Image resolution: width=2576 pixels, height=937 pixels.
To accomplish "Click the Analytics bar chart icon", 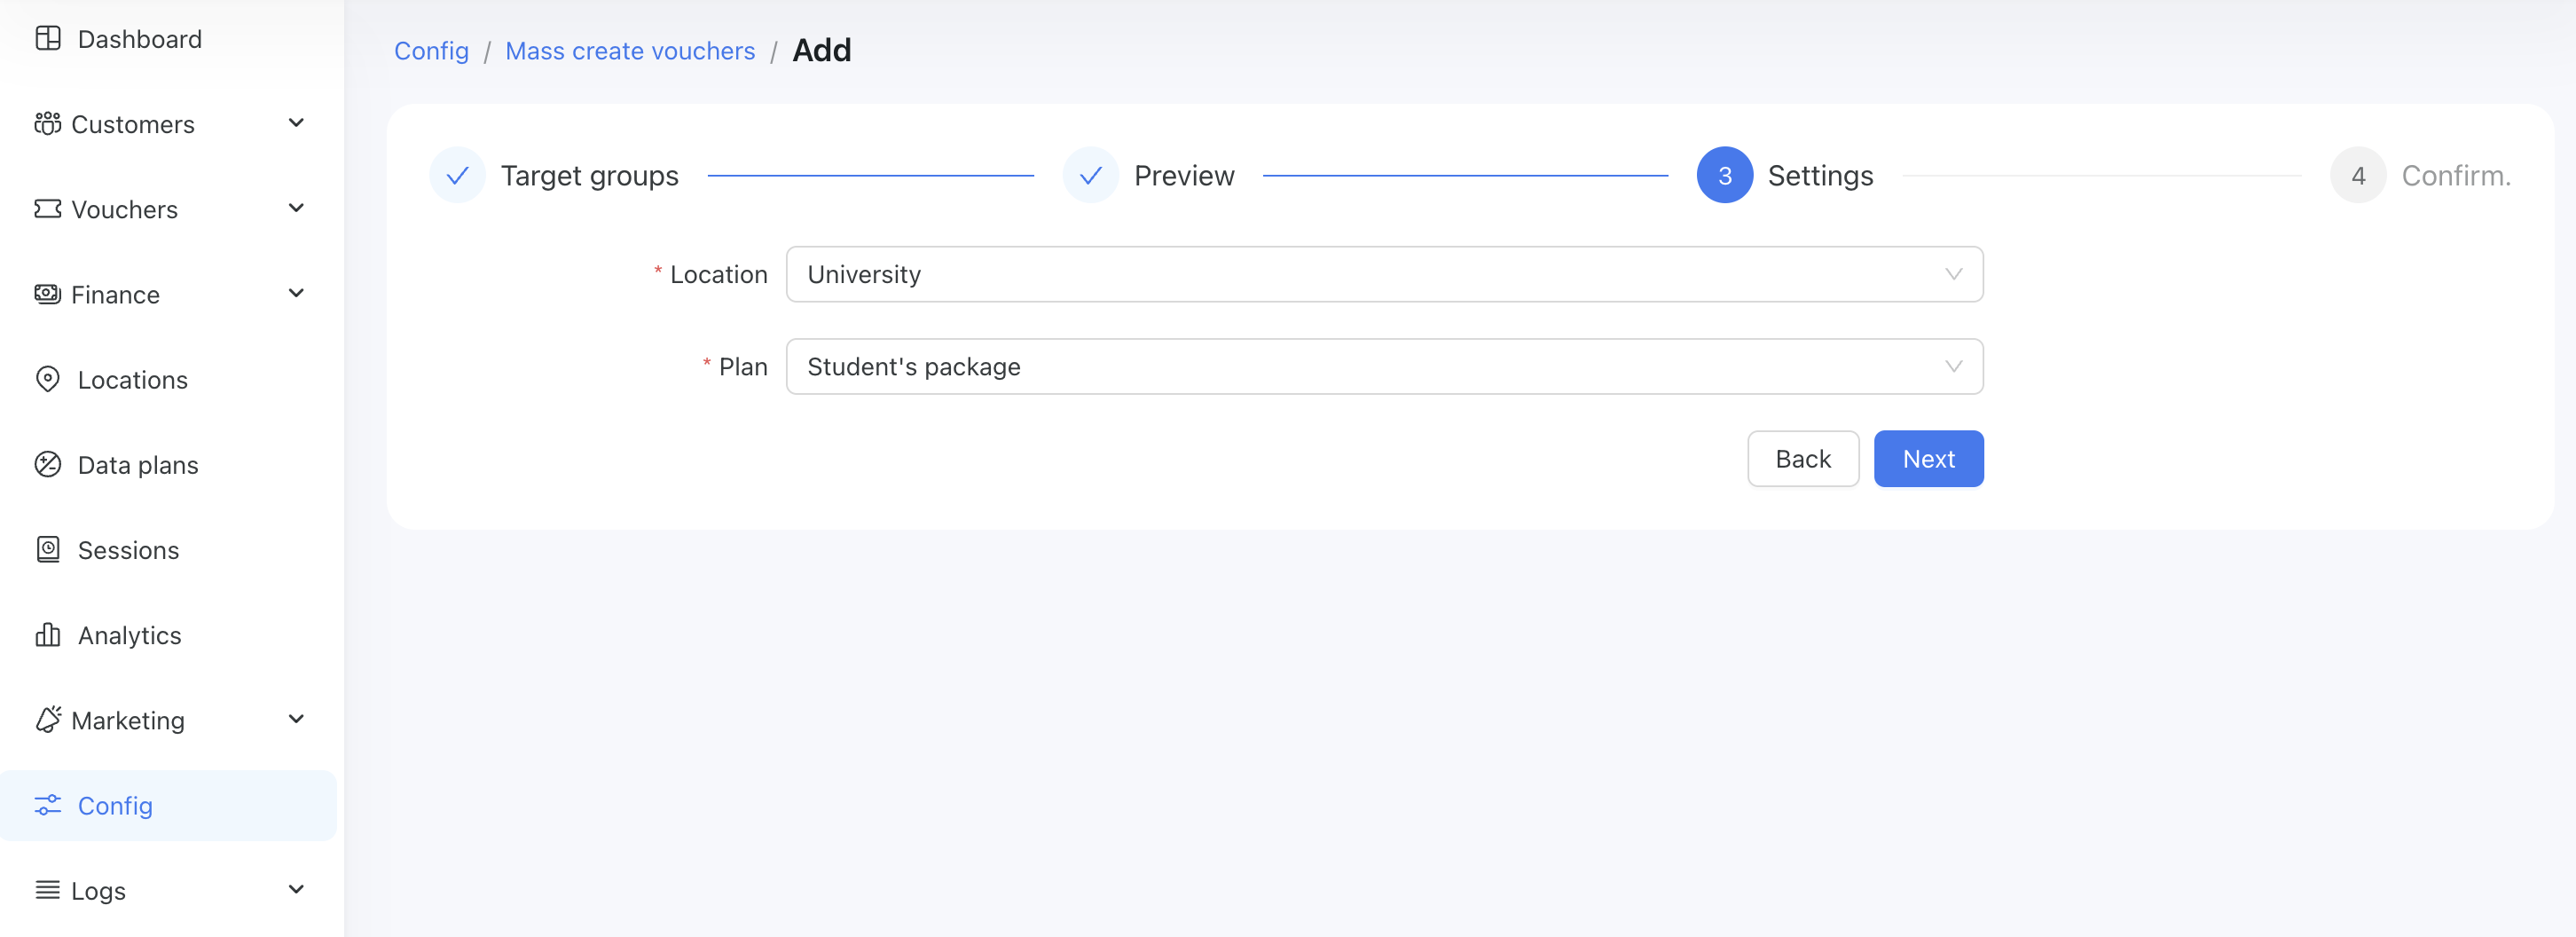I will (x=48, y=635).
